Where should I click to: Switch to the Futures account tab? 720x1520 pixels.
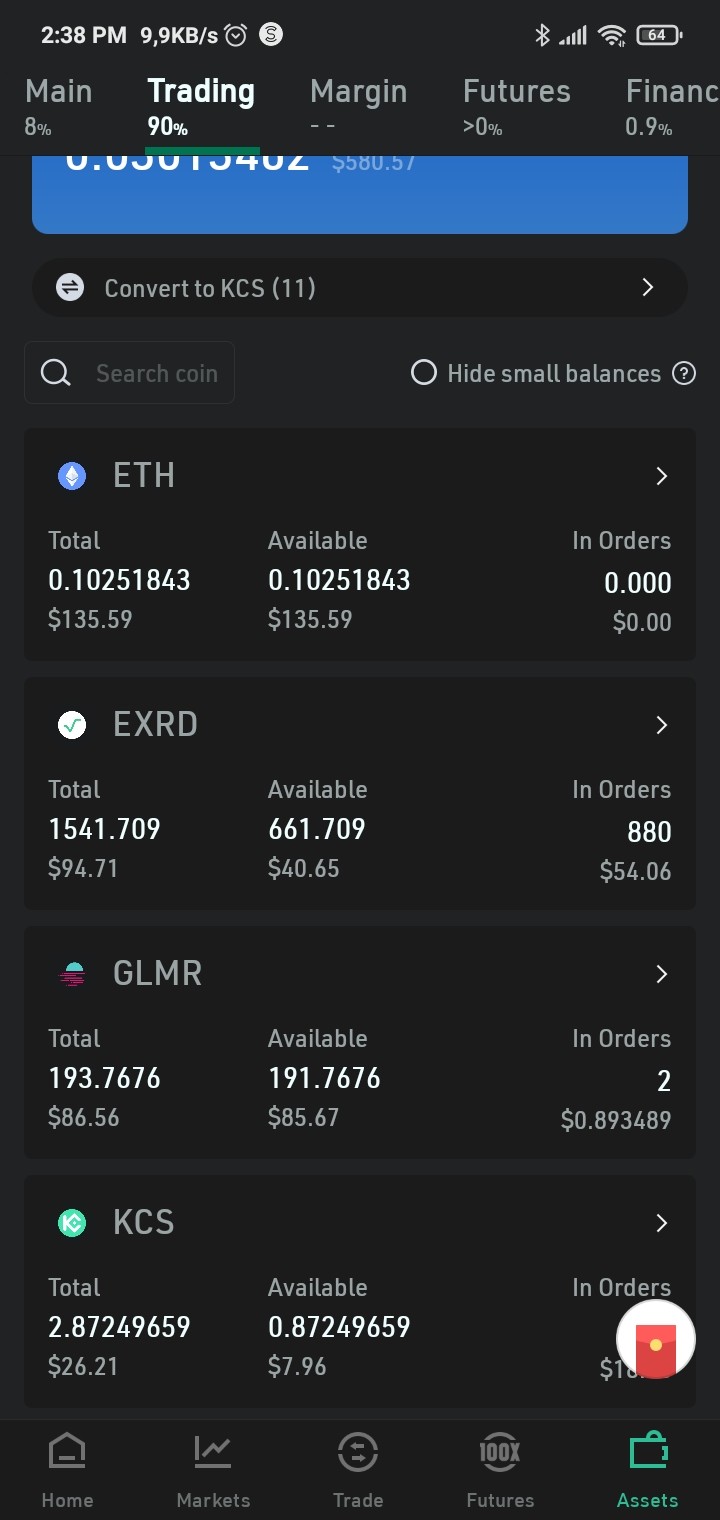[516, 105]
